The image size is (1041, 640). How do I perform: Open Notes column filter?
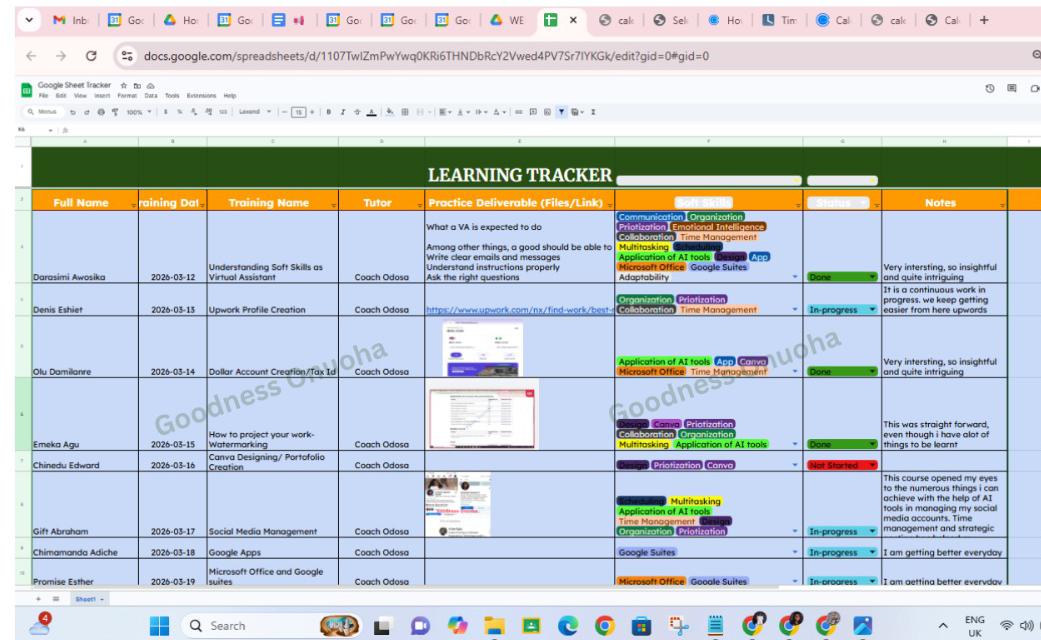[1002, 206]
